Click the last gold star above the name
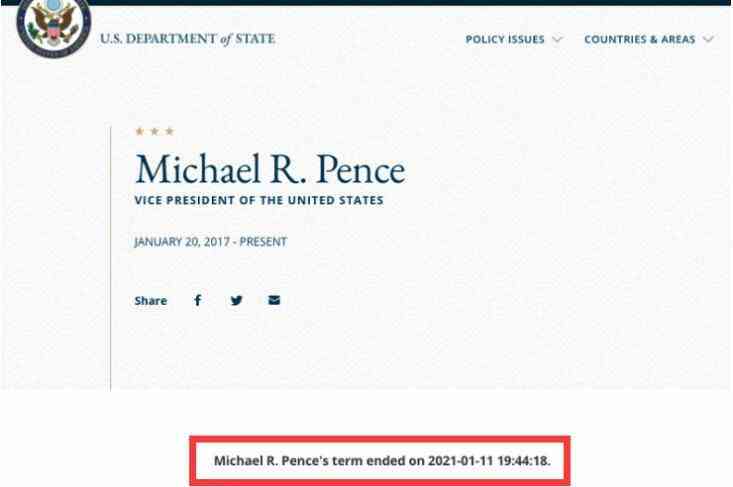Image resolution: width=733 pixels, height=487 pixels. tap(170, 131)
